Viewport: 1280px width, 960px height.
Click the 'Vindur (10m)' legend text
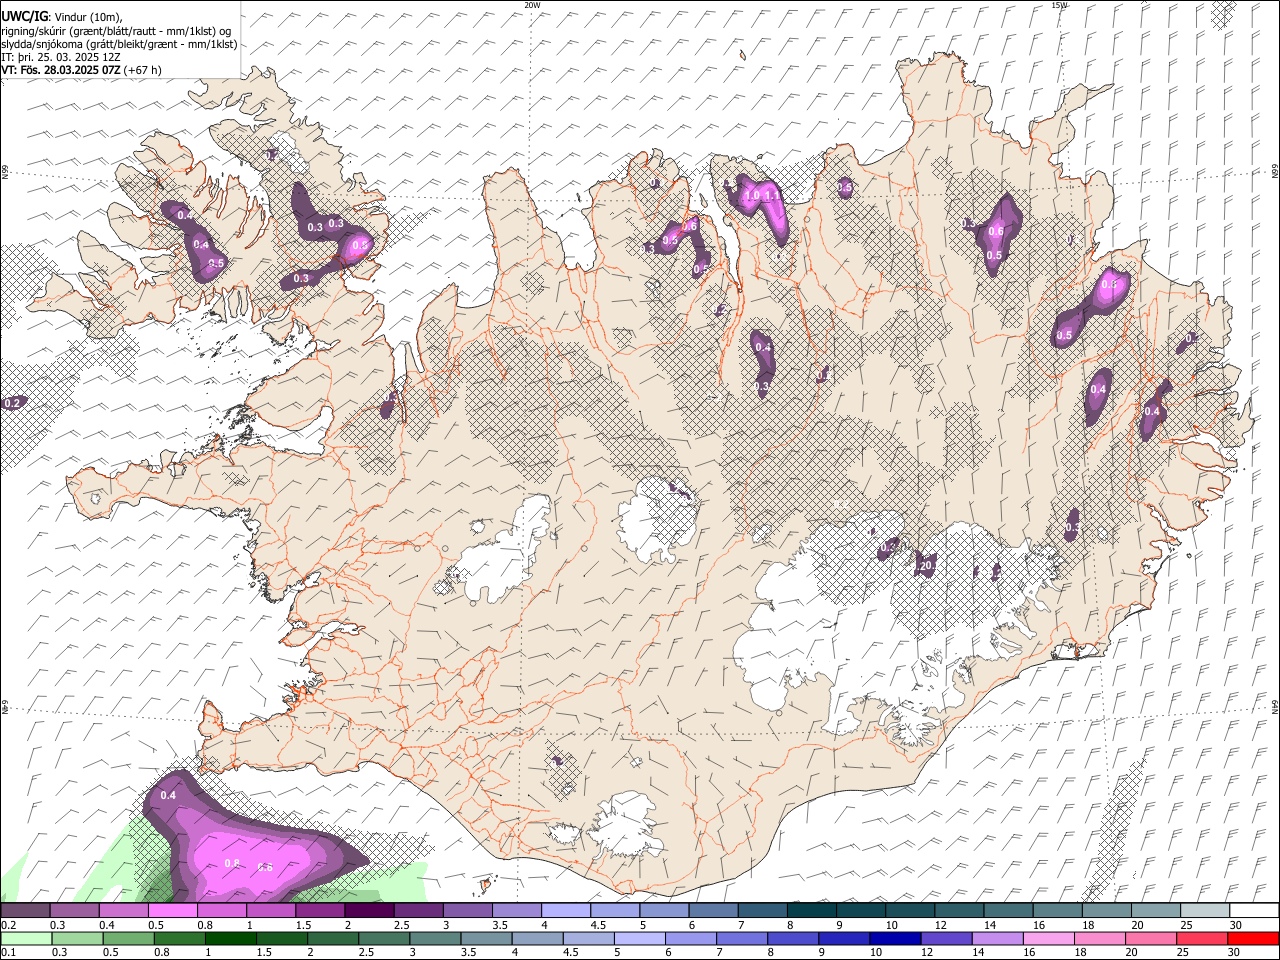pos(89,17)
